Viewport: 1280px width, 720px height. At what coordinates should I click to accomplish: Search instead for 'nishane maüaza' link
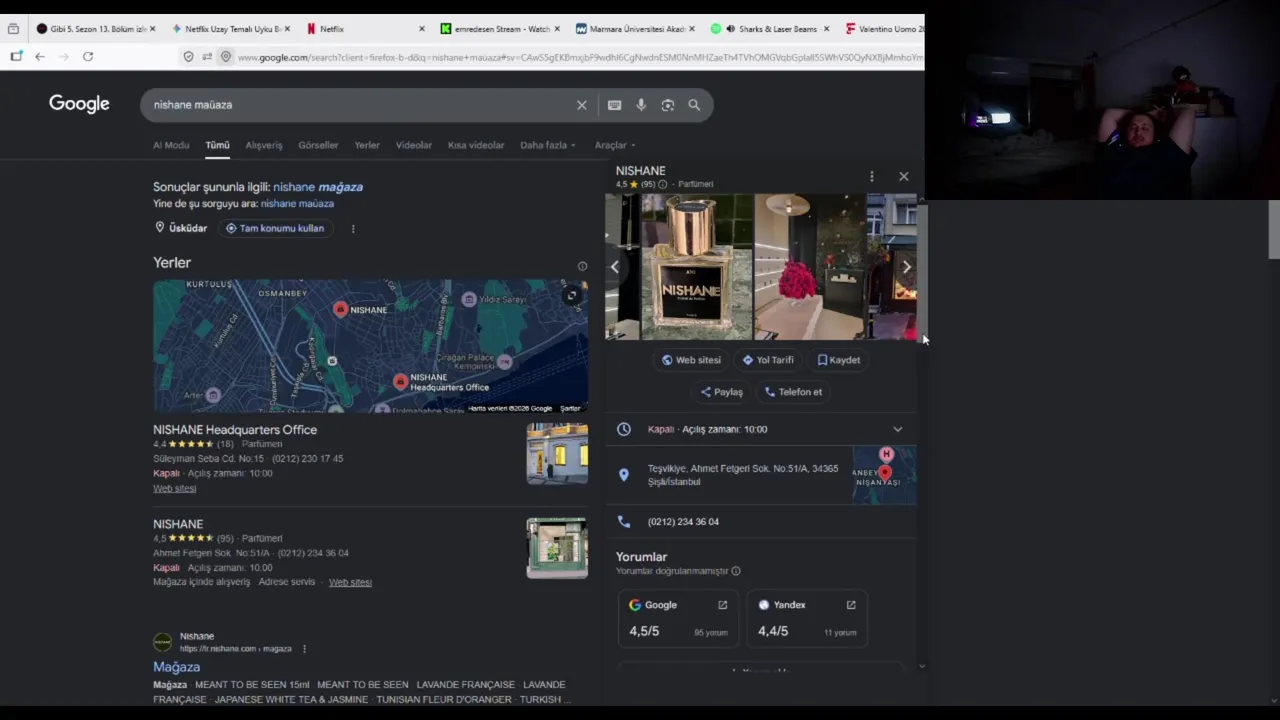tap(297, 204)
